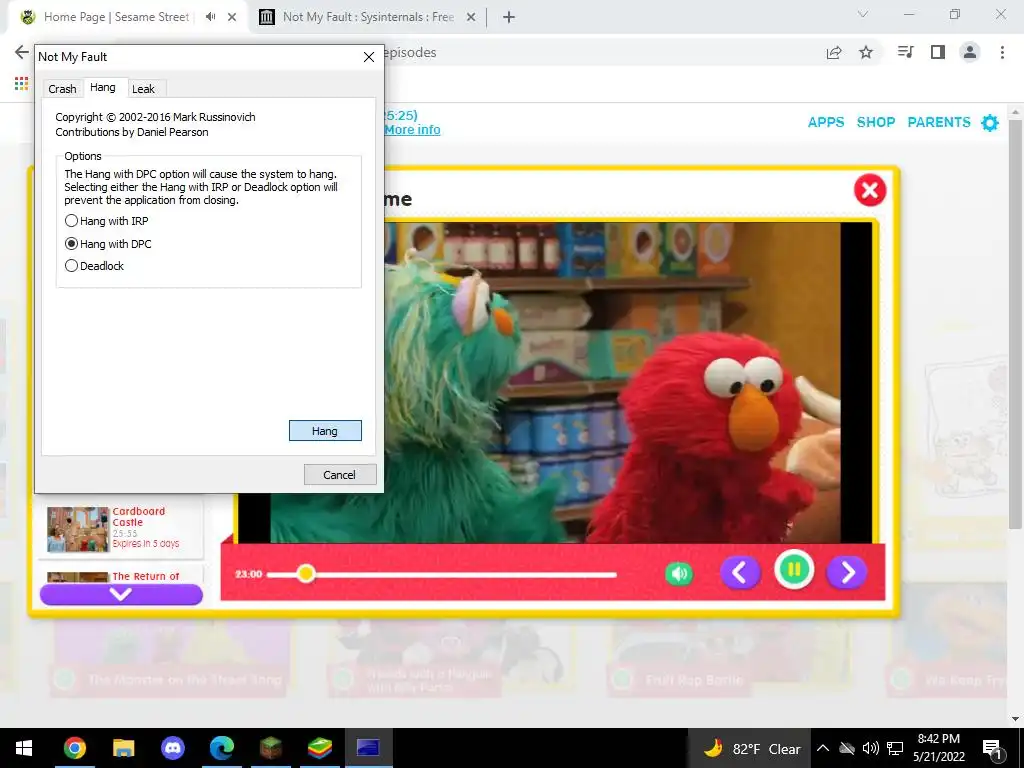This screenshot has width=1024, height=768.
Task: Pause the video with the green pause button
Action: coord(794,569)
